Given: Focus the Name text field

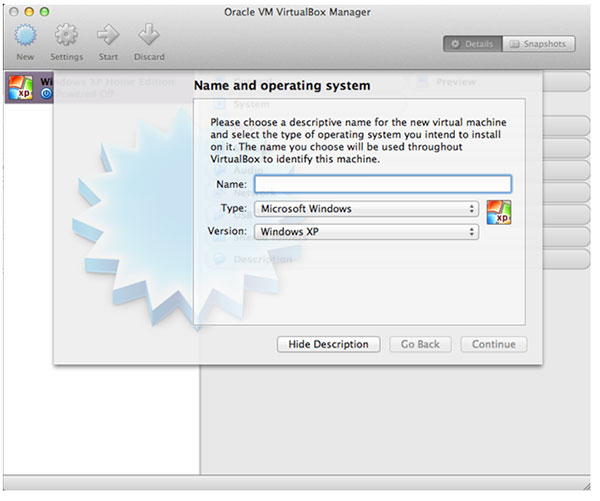Looking at the screenshot, I should 383,184.
